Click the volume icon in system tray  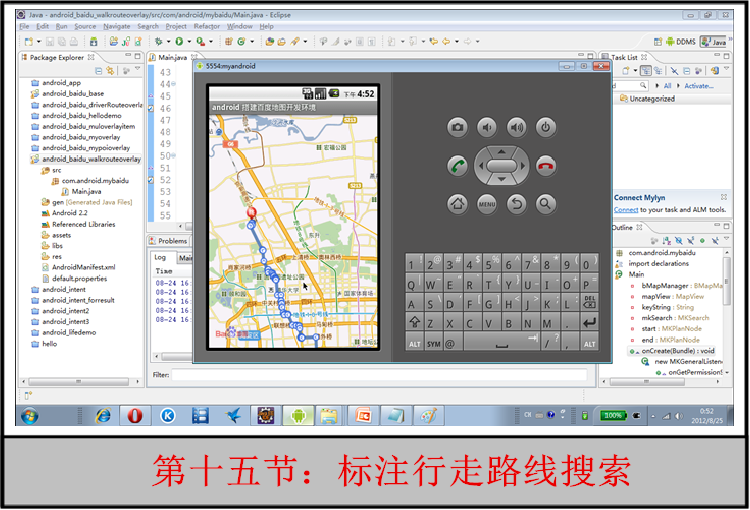click(x=679, y=416)
